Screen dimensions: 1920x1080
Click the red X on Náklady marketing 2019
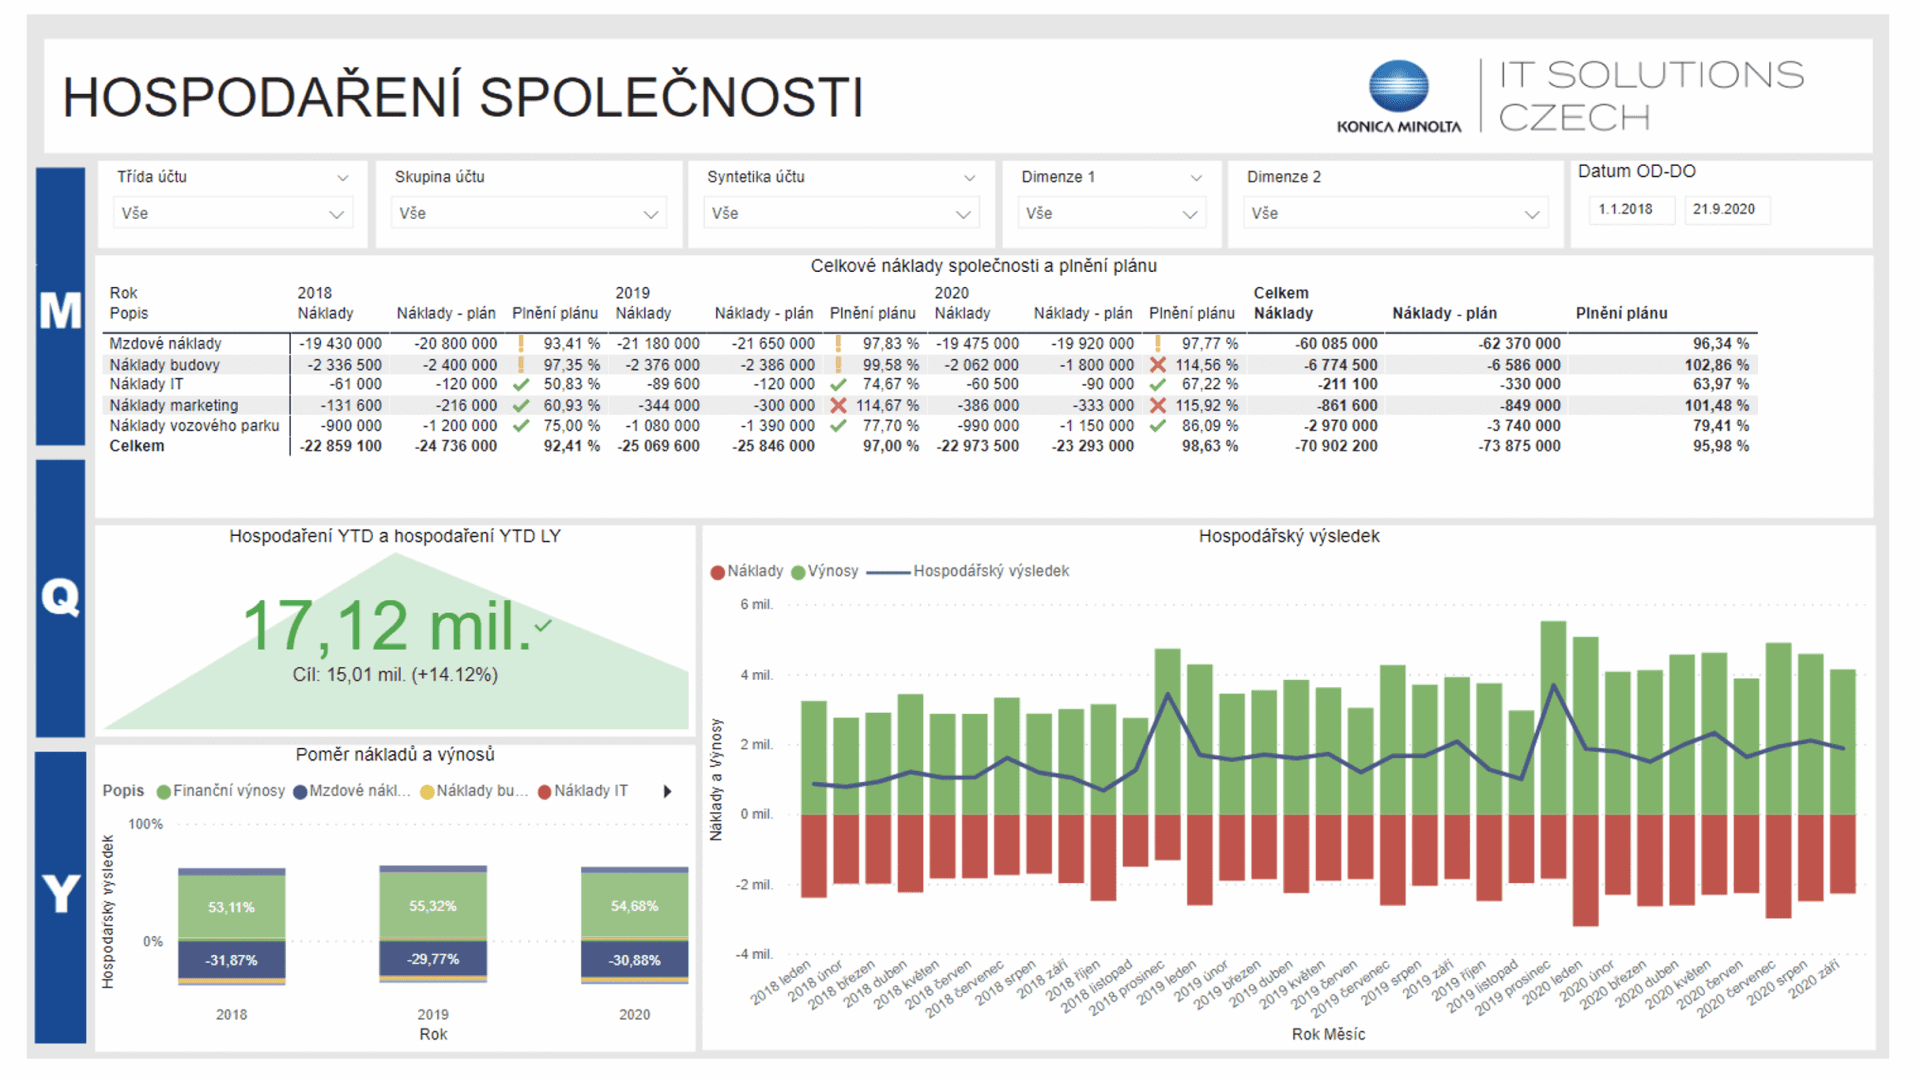point(840,404)
